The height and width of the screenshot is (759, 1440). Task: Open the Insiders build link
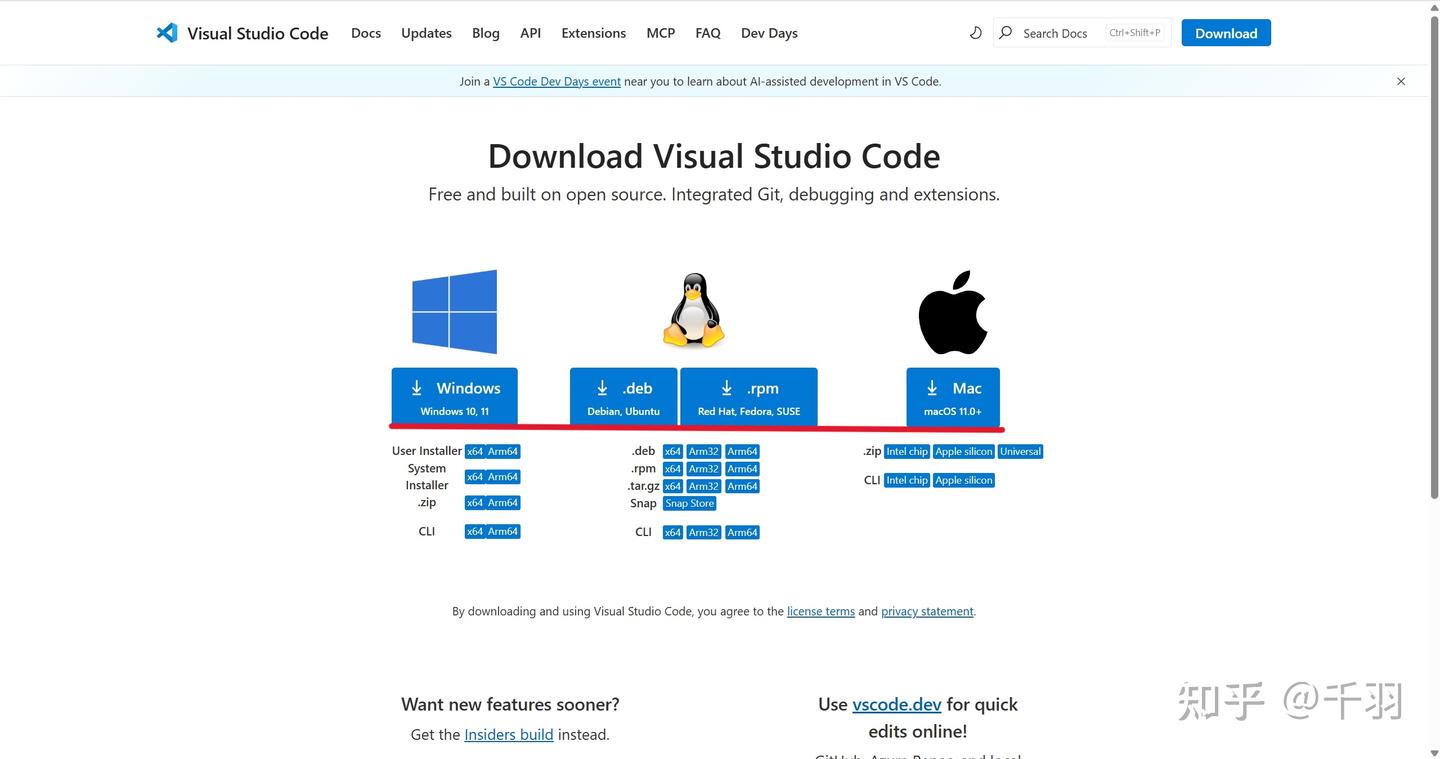click(x=508, y=734)
